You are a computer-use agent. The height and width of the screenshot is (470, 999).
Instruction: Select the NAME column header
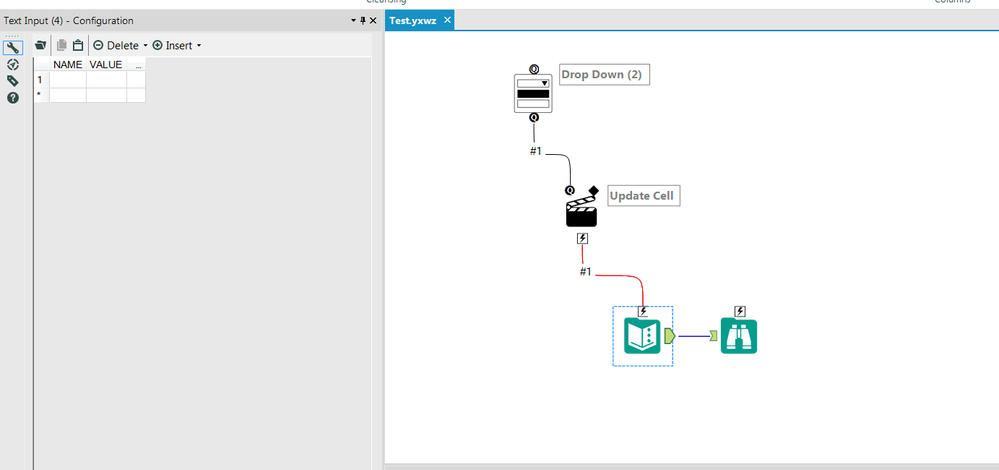68,64
